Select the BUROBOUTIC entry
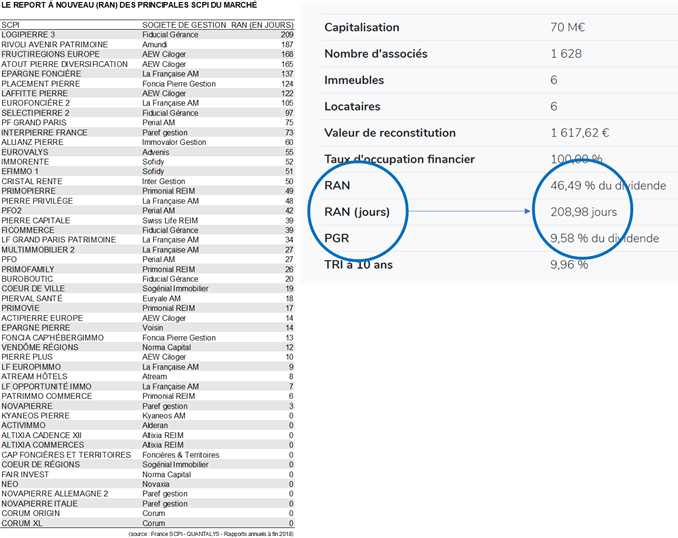This screenshot has width=678, height=538. 27,279
